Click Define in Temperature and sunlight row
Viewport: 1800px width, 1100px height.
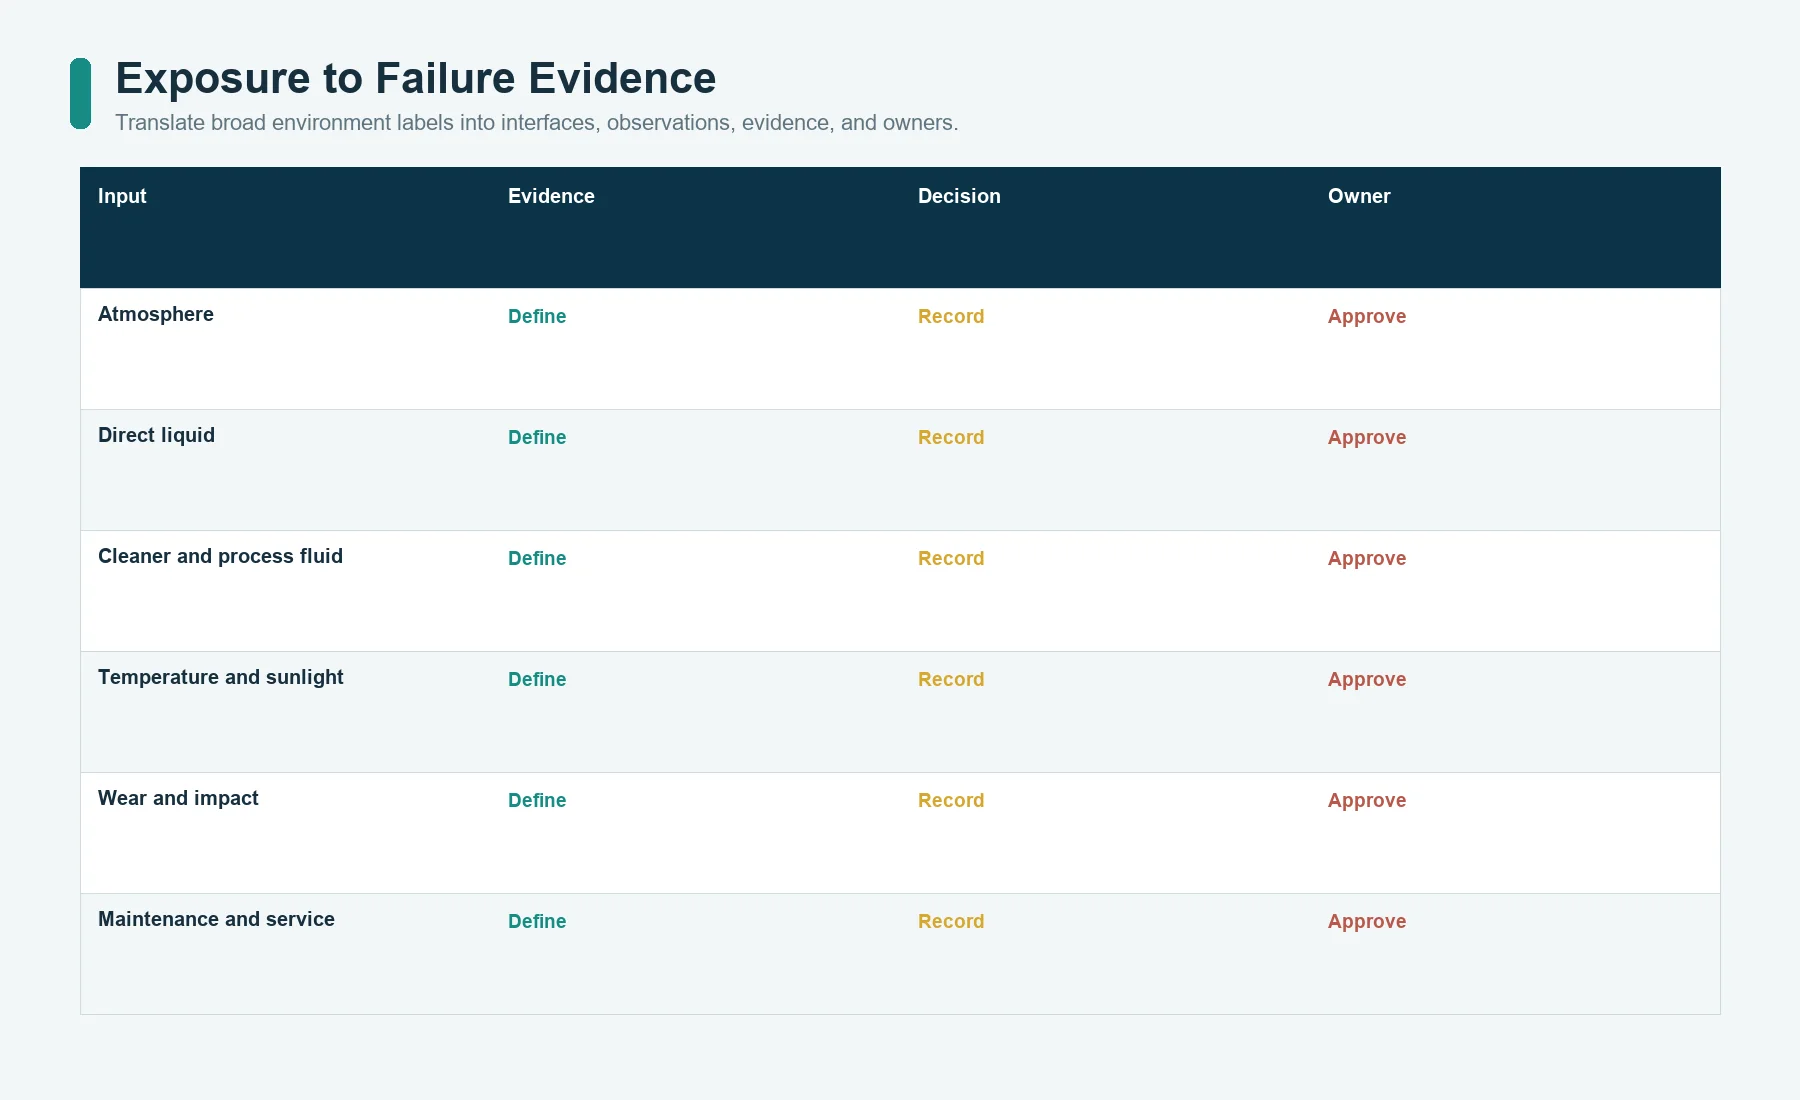pos(537,679)
